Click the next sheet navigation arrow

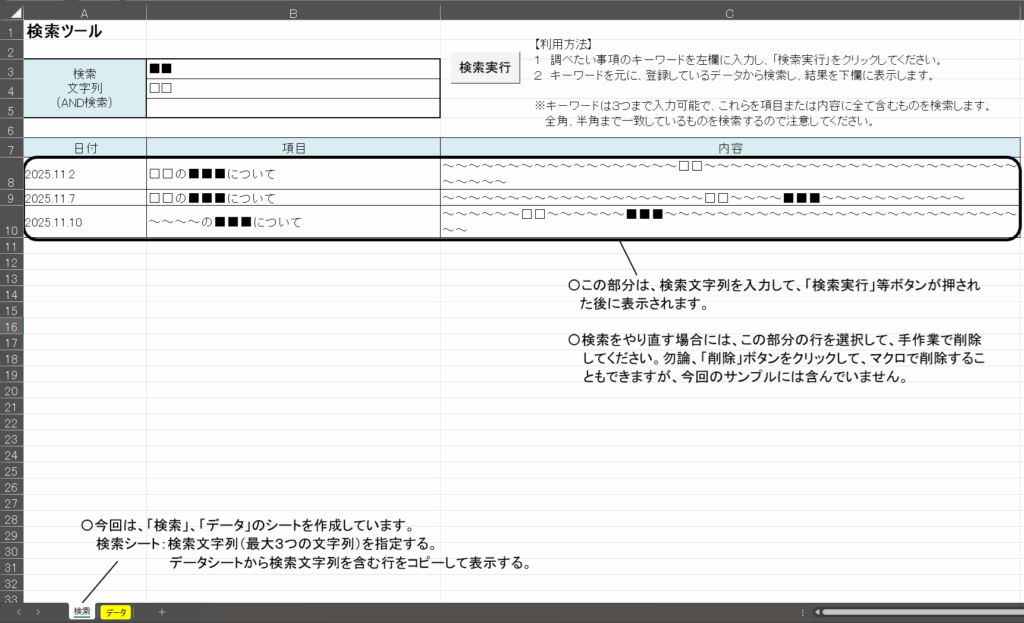38,611
